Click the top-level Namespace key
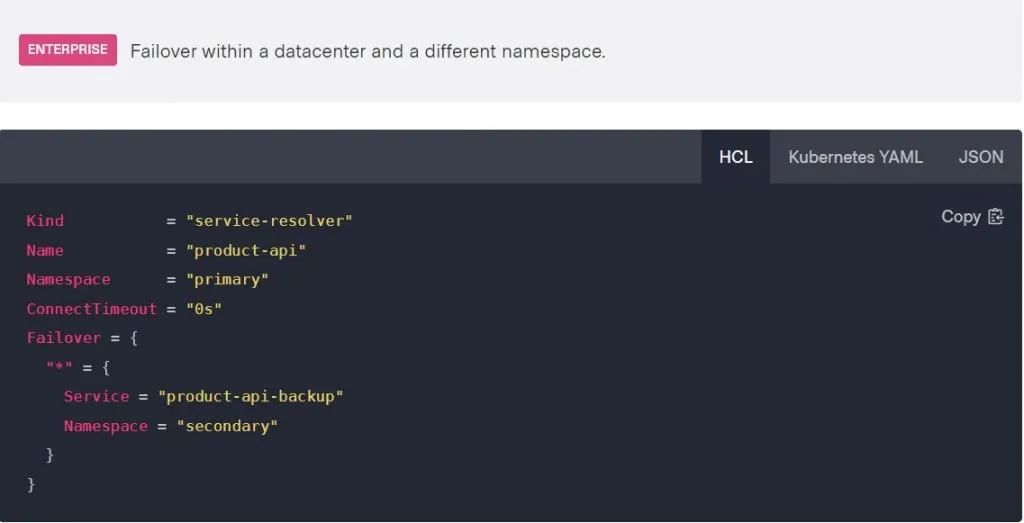1024x523 pixels. point(69,279)
